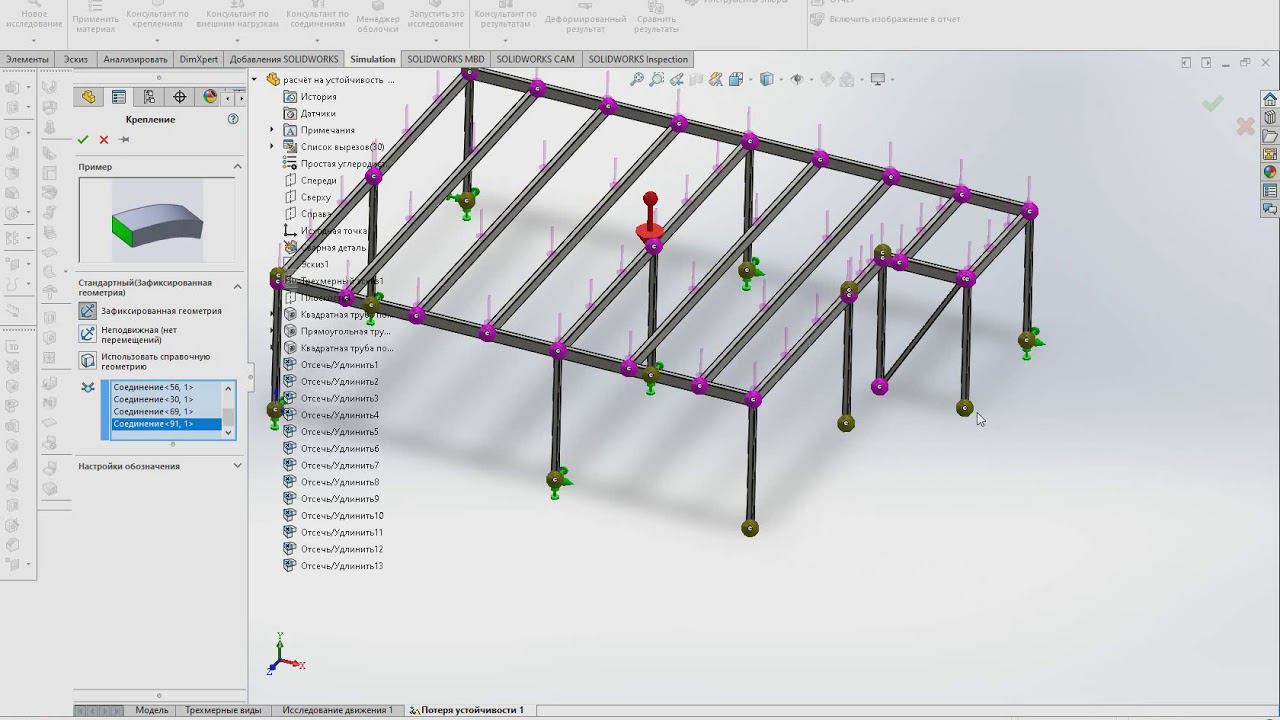Click the red load symbol on the center post
Viewport: 1280px width, 720px height.
click(650, 217)
